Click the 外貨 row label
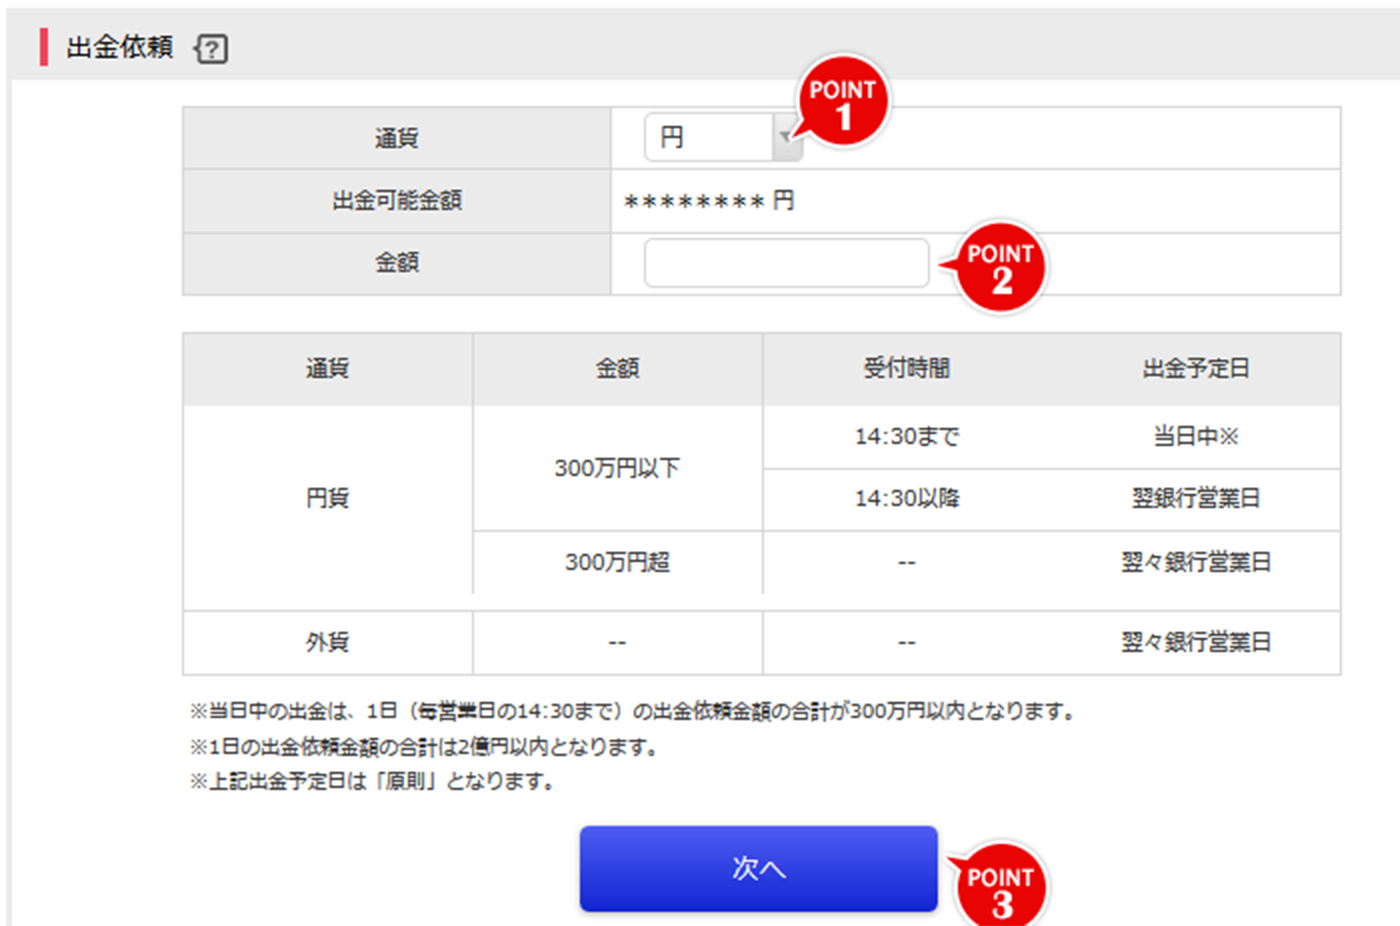Viewport: 1400px width, 926px height. pos(327,643)
